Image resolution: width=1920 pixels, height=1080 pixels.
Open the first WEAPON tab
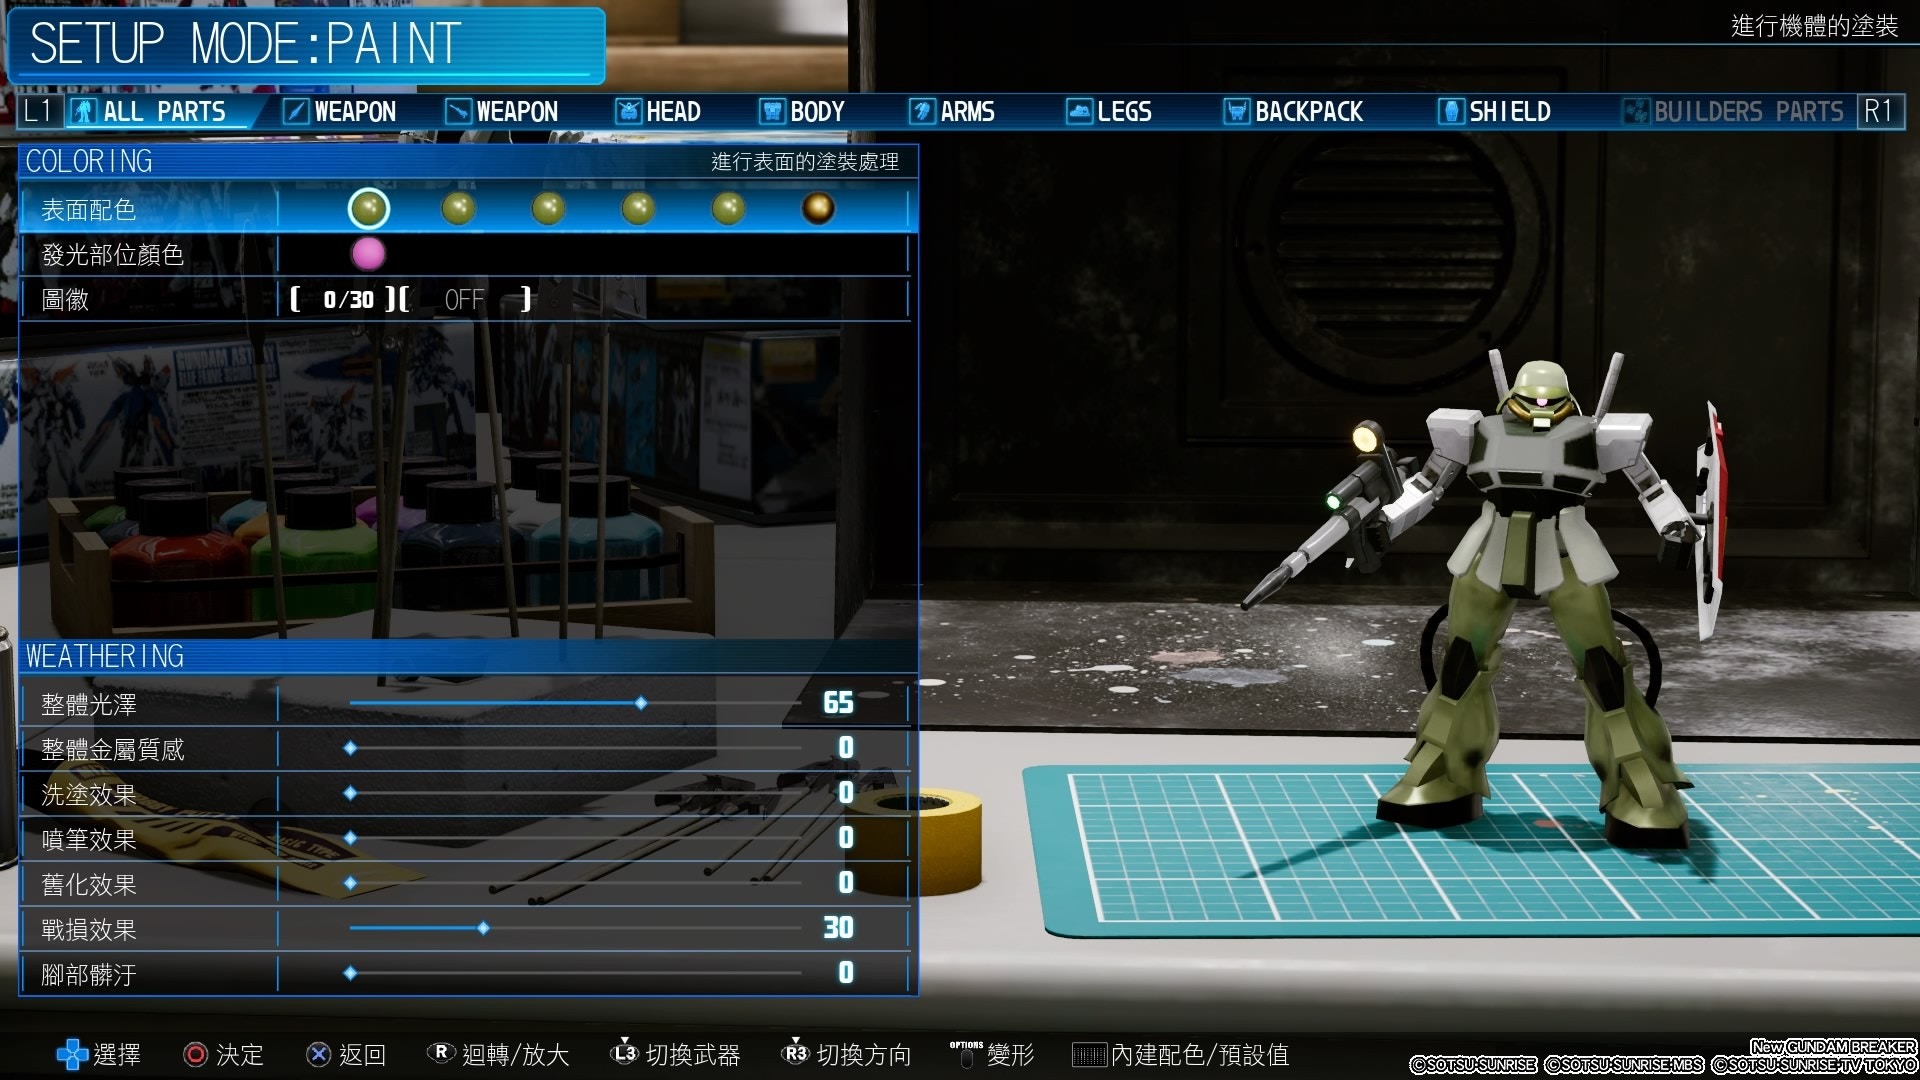point(340,111)
